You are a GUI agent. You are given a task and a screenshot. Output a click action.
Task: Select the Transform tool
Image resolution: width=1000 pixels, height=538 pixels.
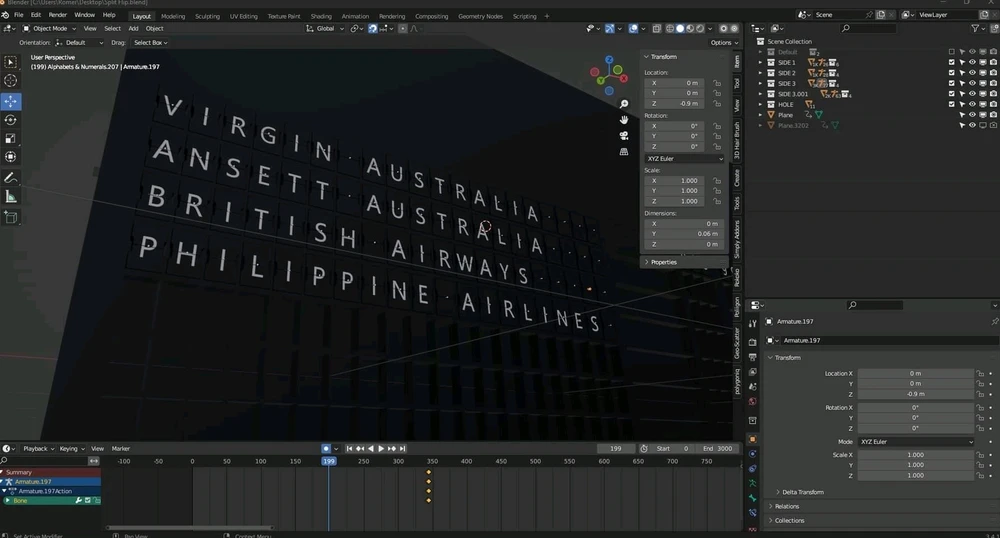pyautogui.click(x=11, y=157)
